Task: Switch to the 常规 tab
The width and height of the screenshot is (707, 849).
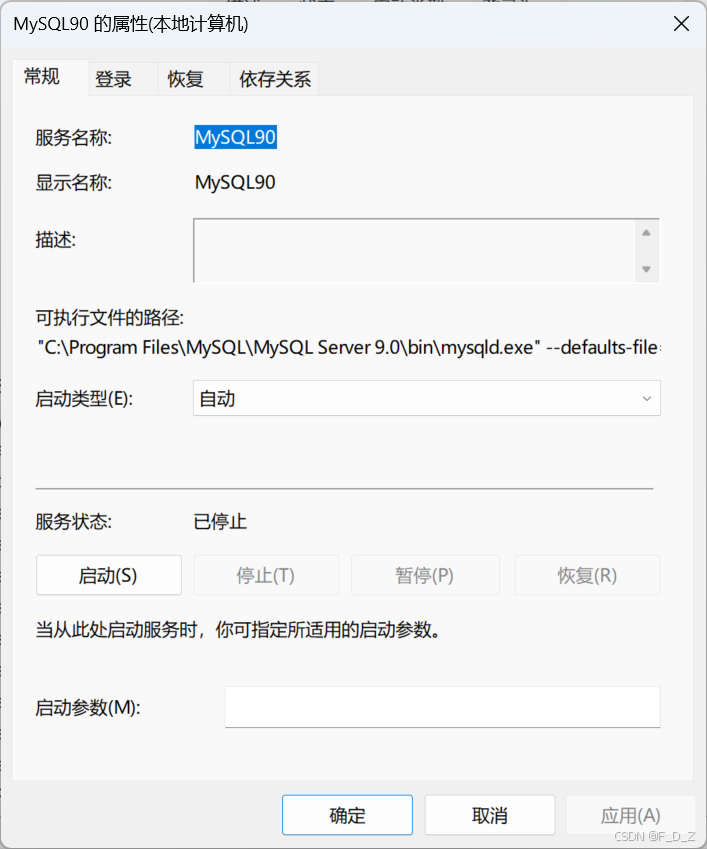Action: pyautogui.click(x=42, y=77)
